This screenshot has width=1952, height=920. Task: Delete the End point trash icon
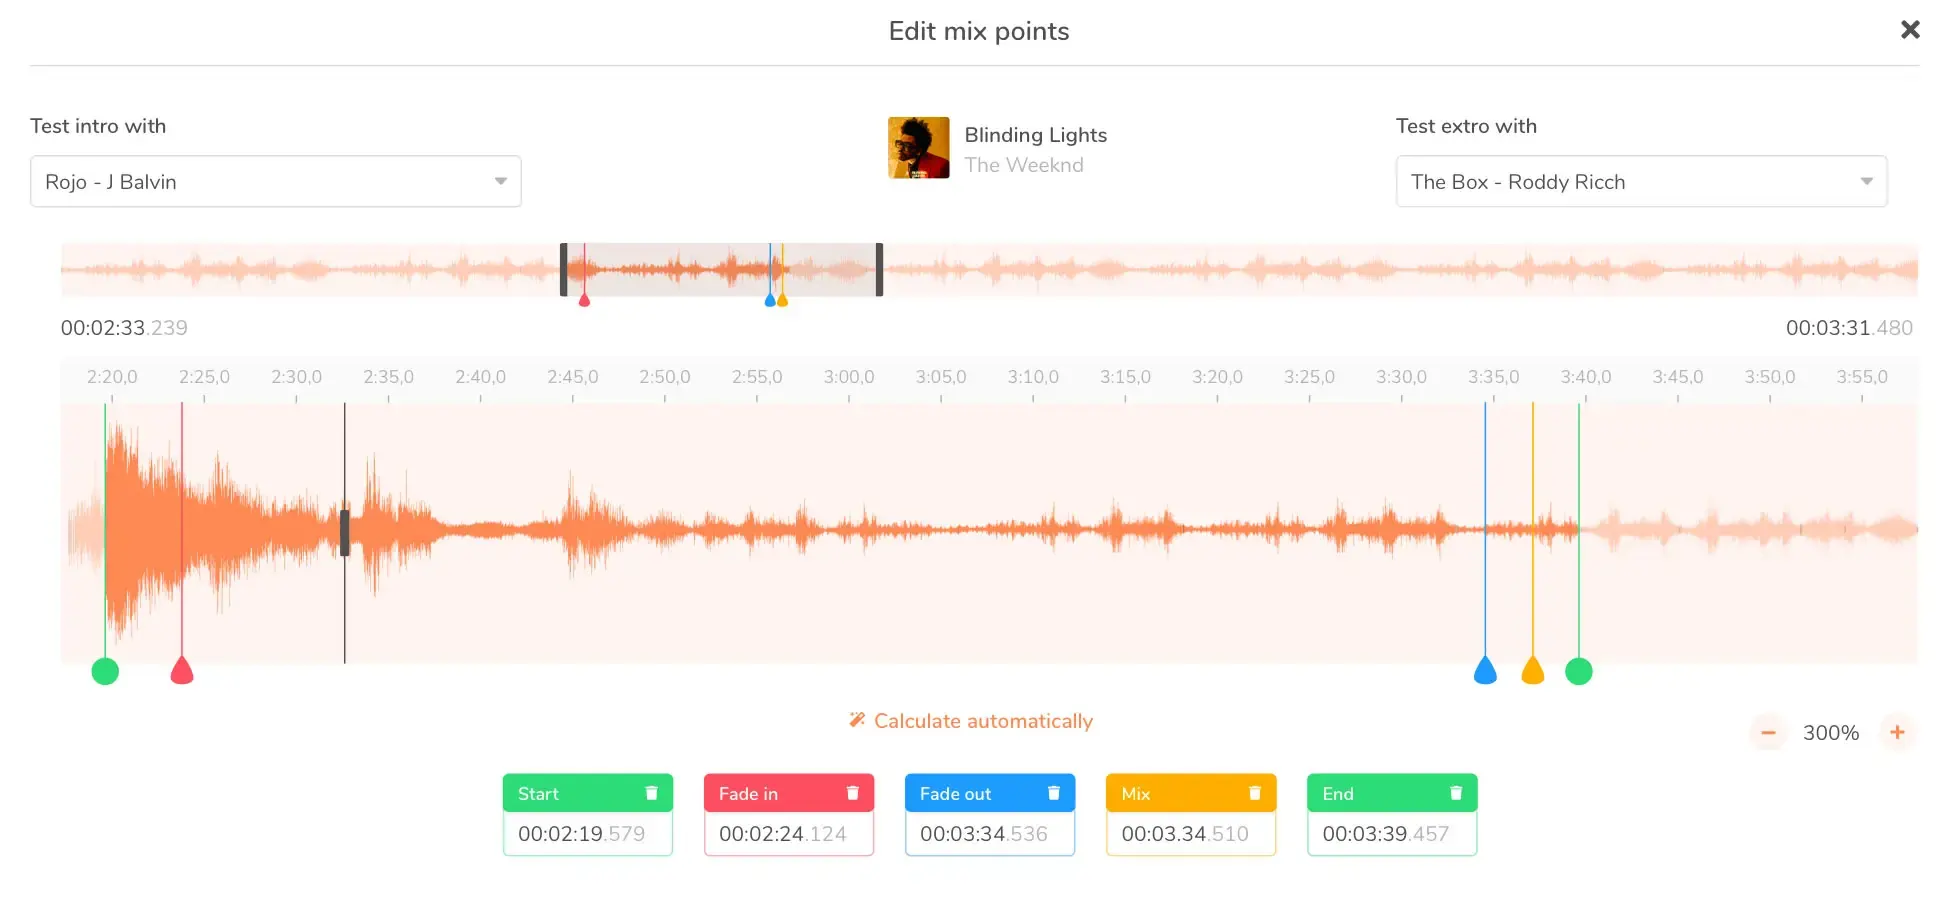coord(1456,793)
